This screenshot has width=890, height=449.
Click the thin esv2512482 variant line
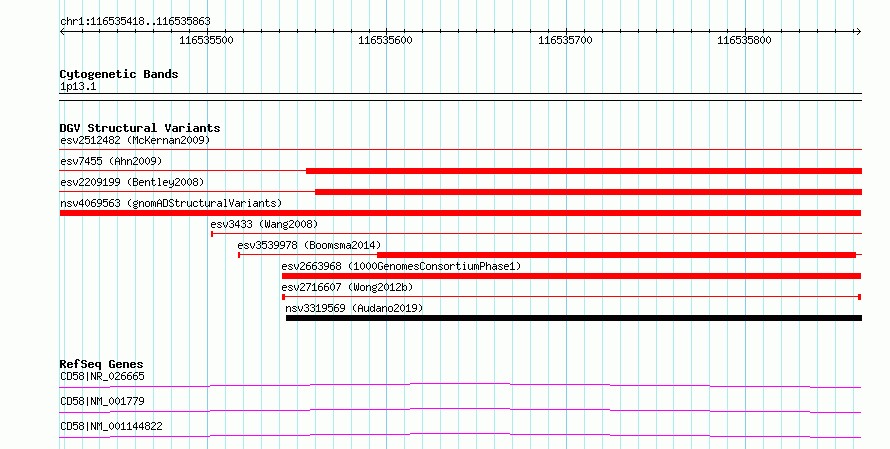460,150
